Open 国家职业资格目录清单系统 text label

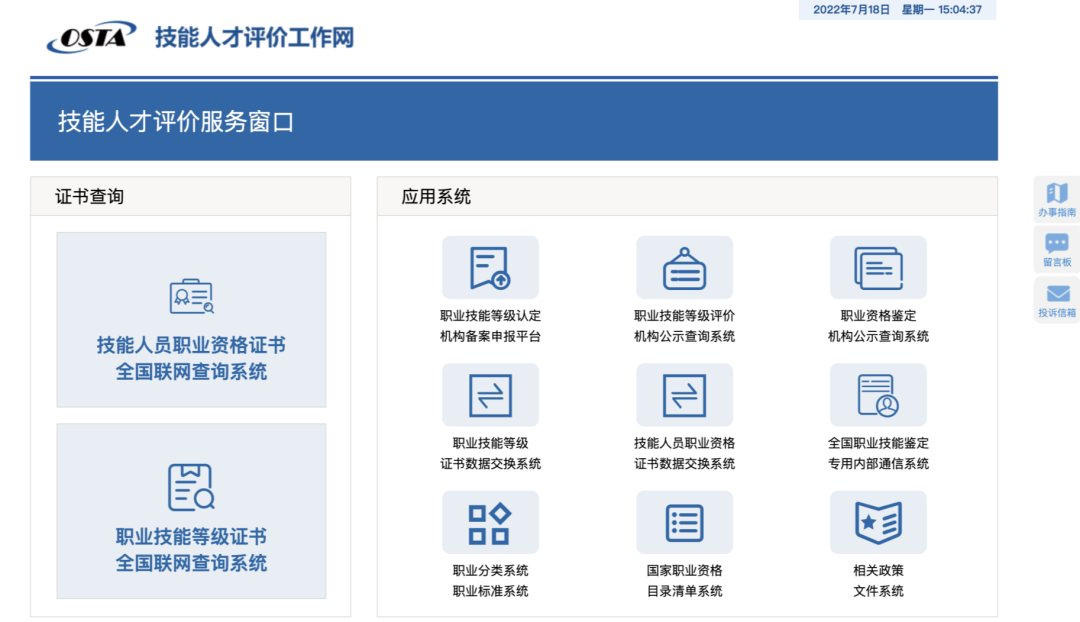tap(685, 581)
